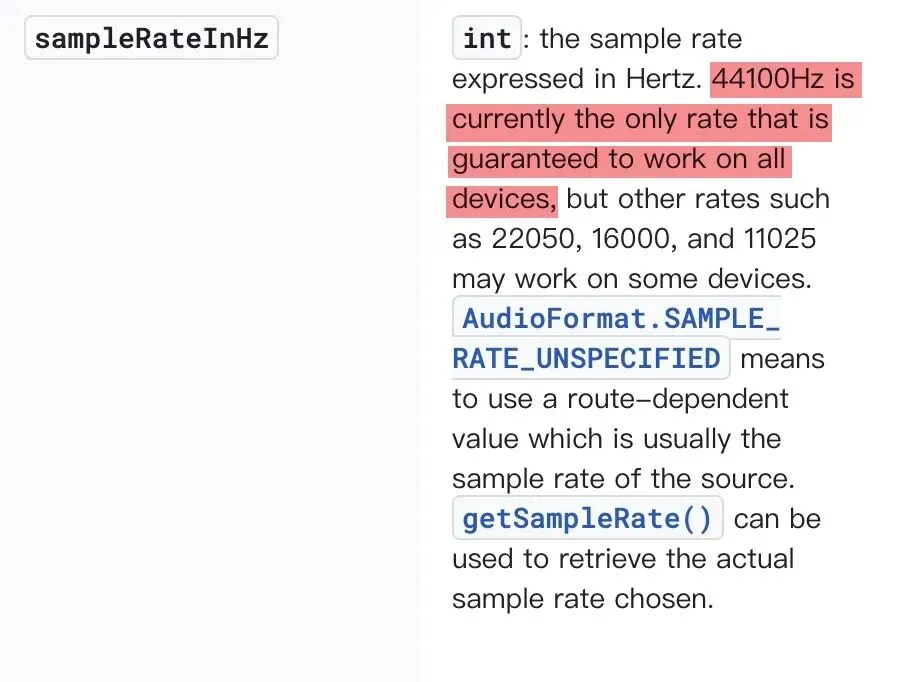This screenshot has height=682, width=916.
Task: Click the int type code label
Action: click(x=487, y=40)
